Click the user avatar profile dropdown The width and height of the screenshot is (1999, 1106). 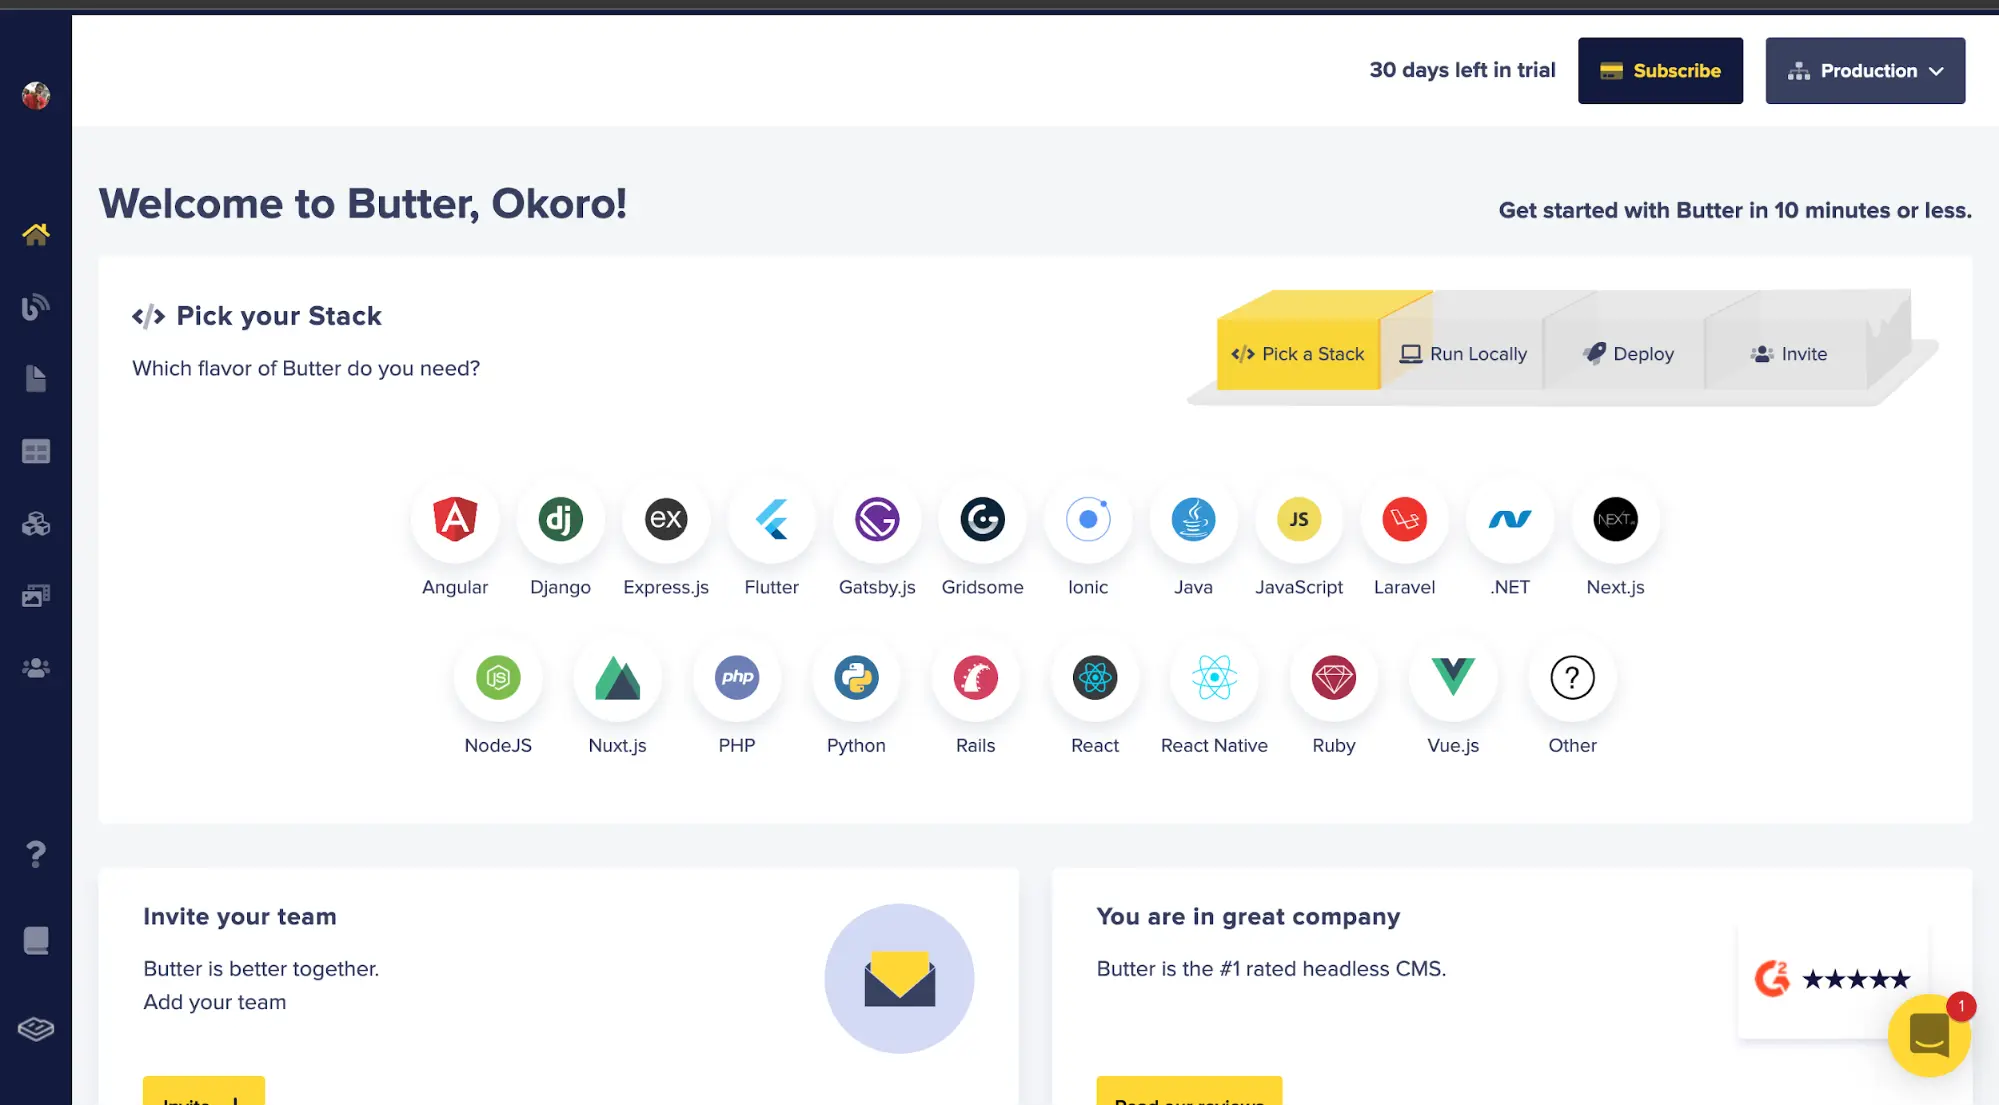35,95
